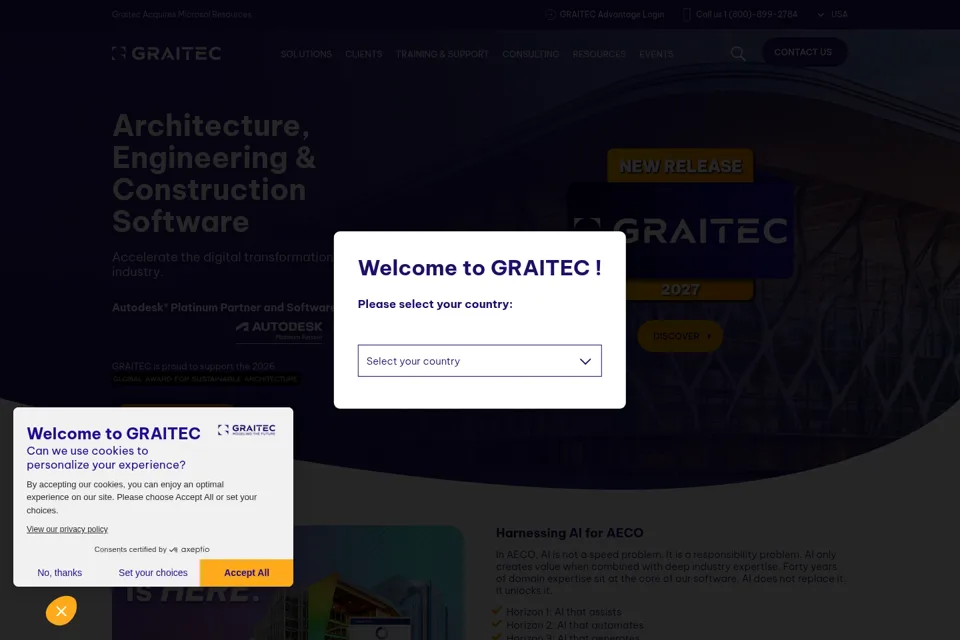The width and height of the screenshot is (960, 640).
Task: Click the GRAITEC logo in cookie popup
Action: coord(247,429)
